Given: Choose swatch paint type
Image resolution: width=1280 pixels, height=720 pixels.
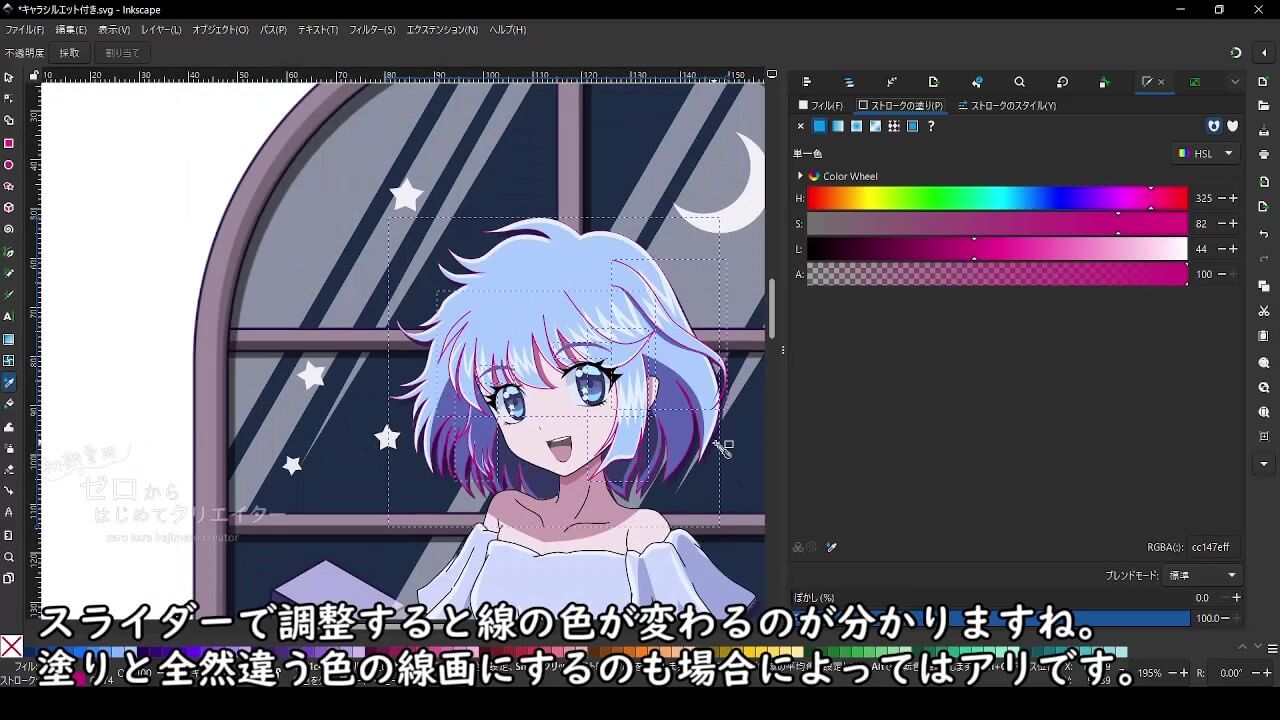Looking at the screenshot, I should [x=912, y=126].
